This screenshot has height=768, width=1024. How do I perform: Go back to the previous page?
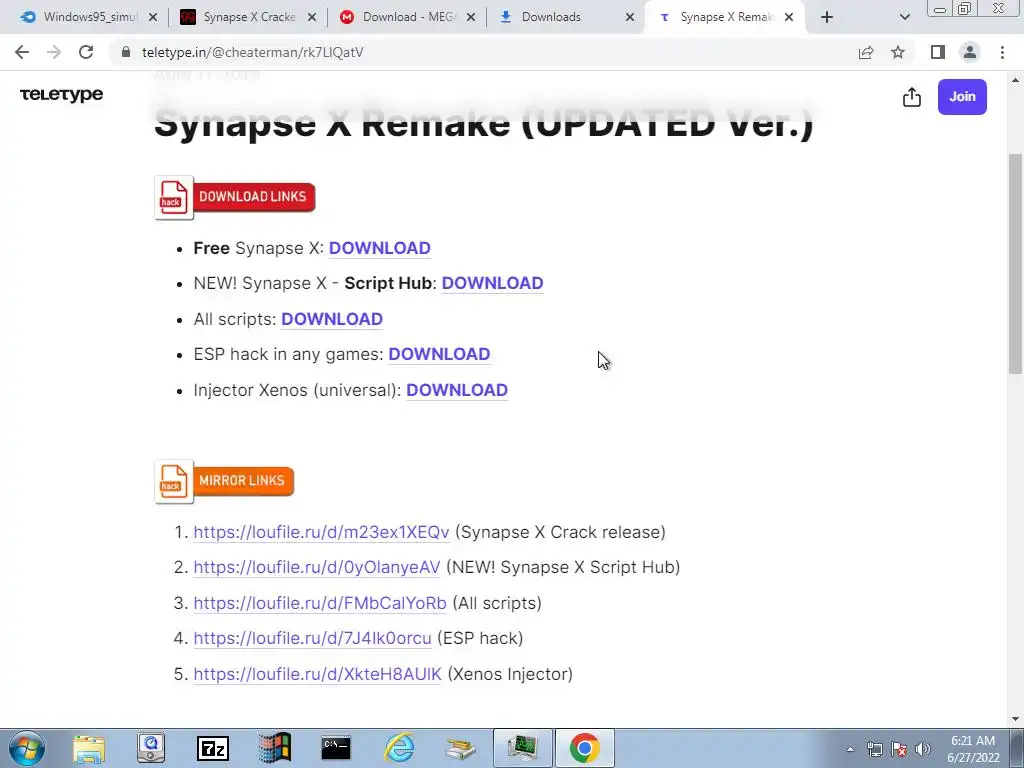22,52
